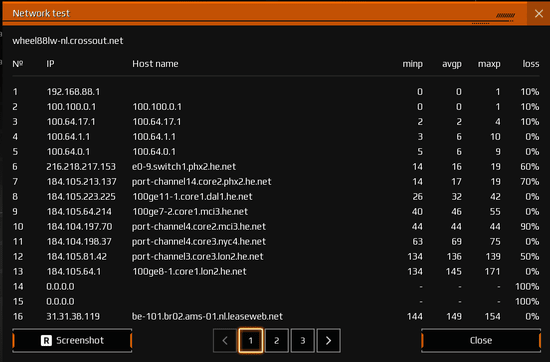Click the 90% loss value in row 10
This screenshot has height=362, width=550.
(530, 227)
